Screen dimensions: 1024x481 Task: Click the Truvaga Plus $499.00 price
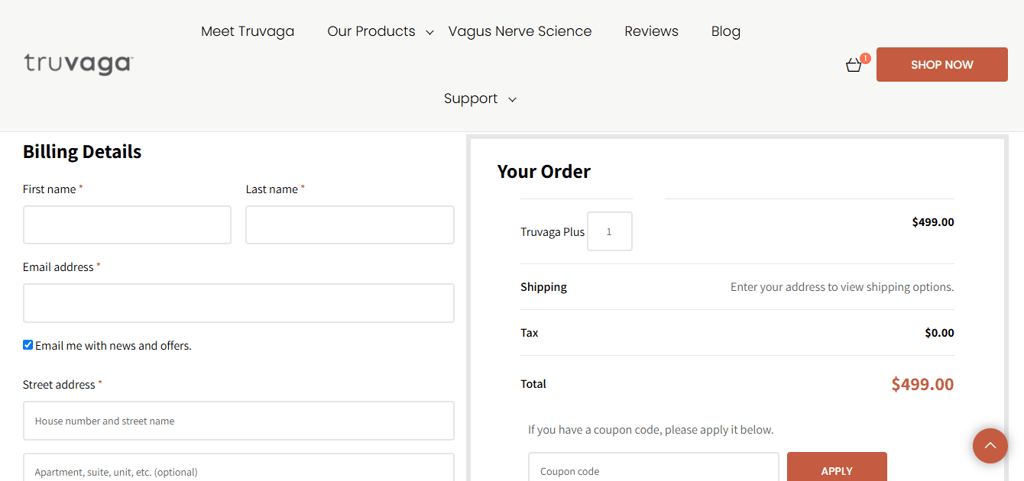(x=933, y=222)
